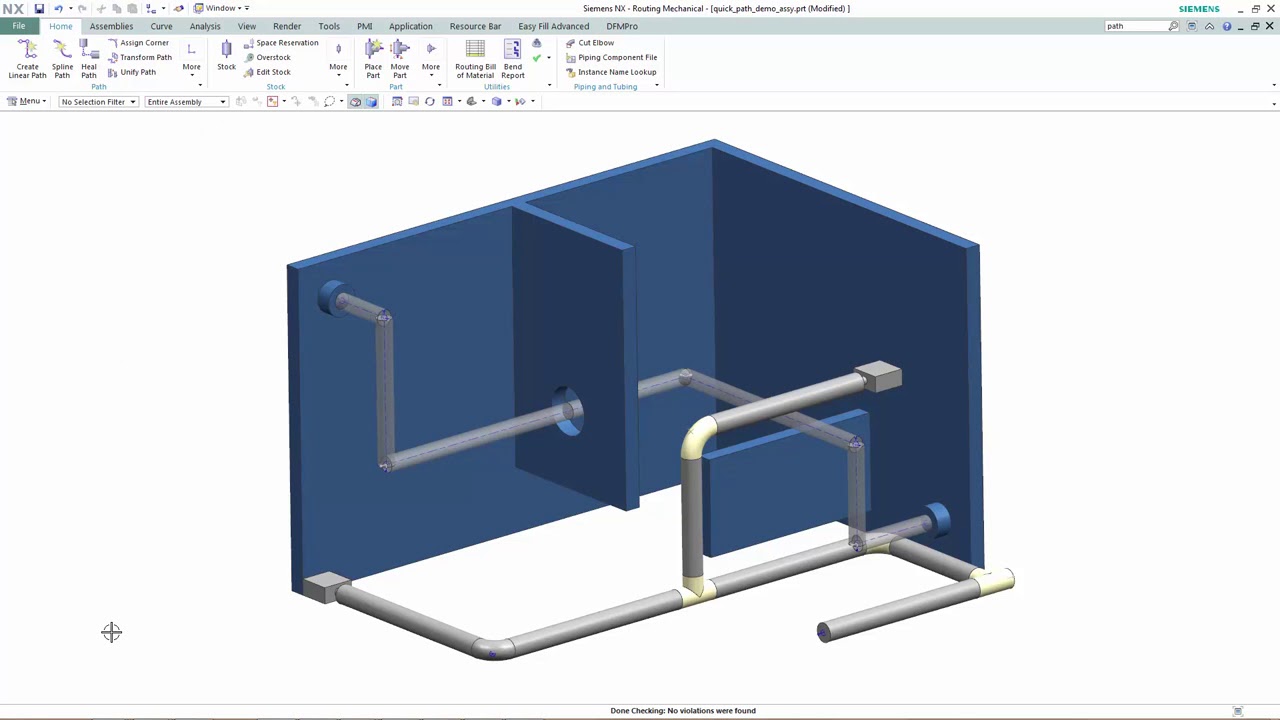Choose Edit Stock command
Image resolution: width=1280 pixels, height=720 pixels.
(267, 72)
